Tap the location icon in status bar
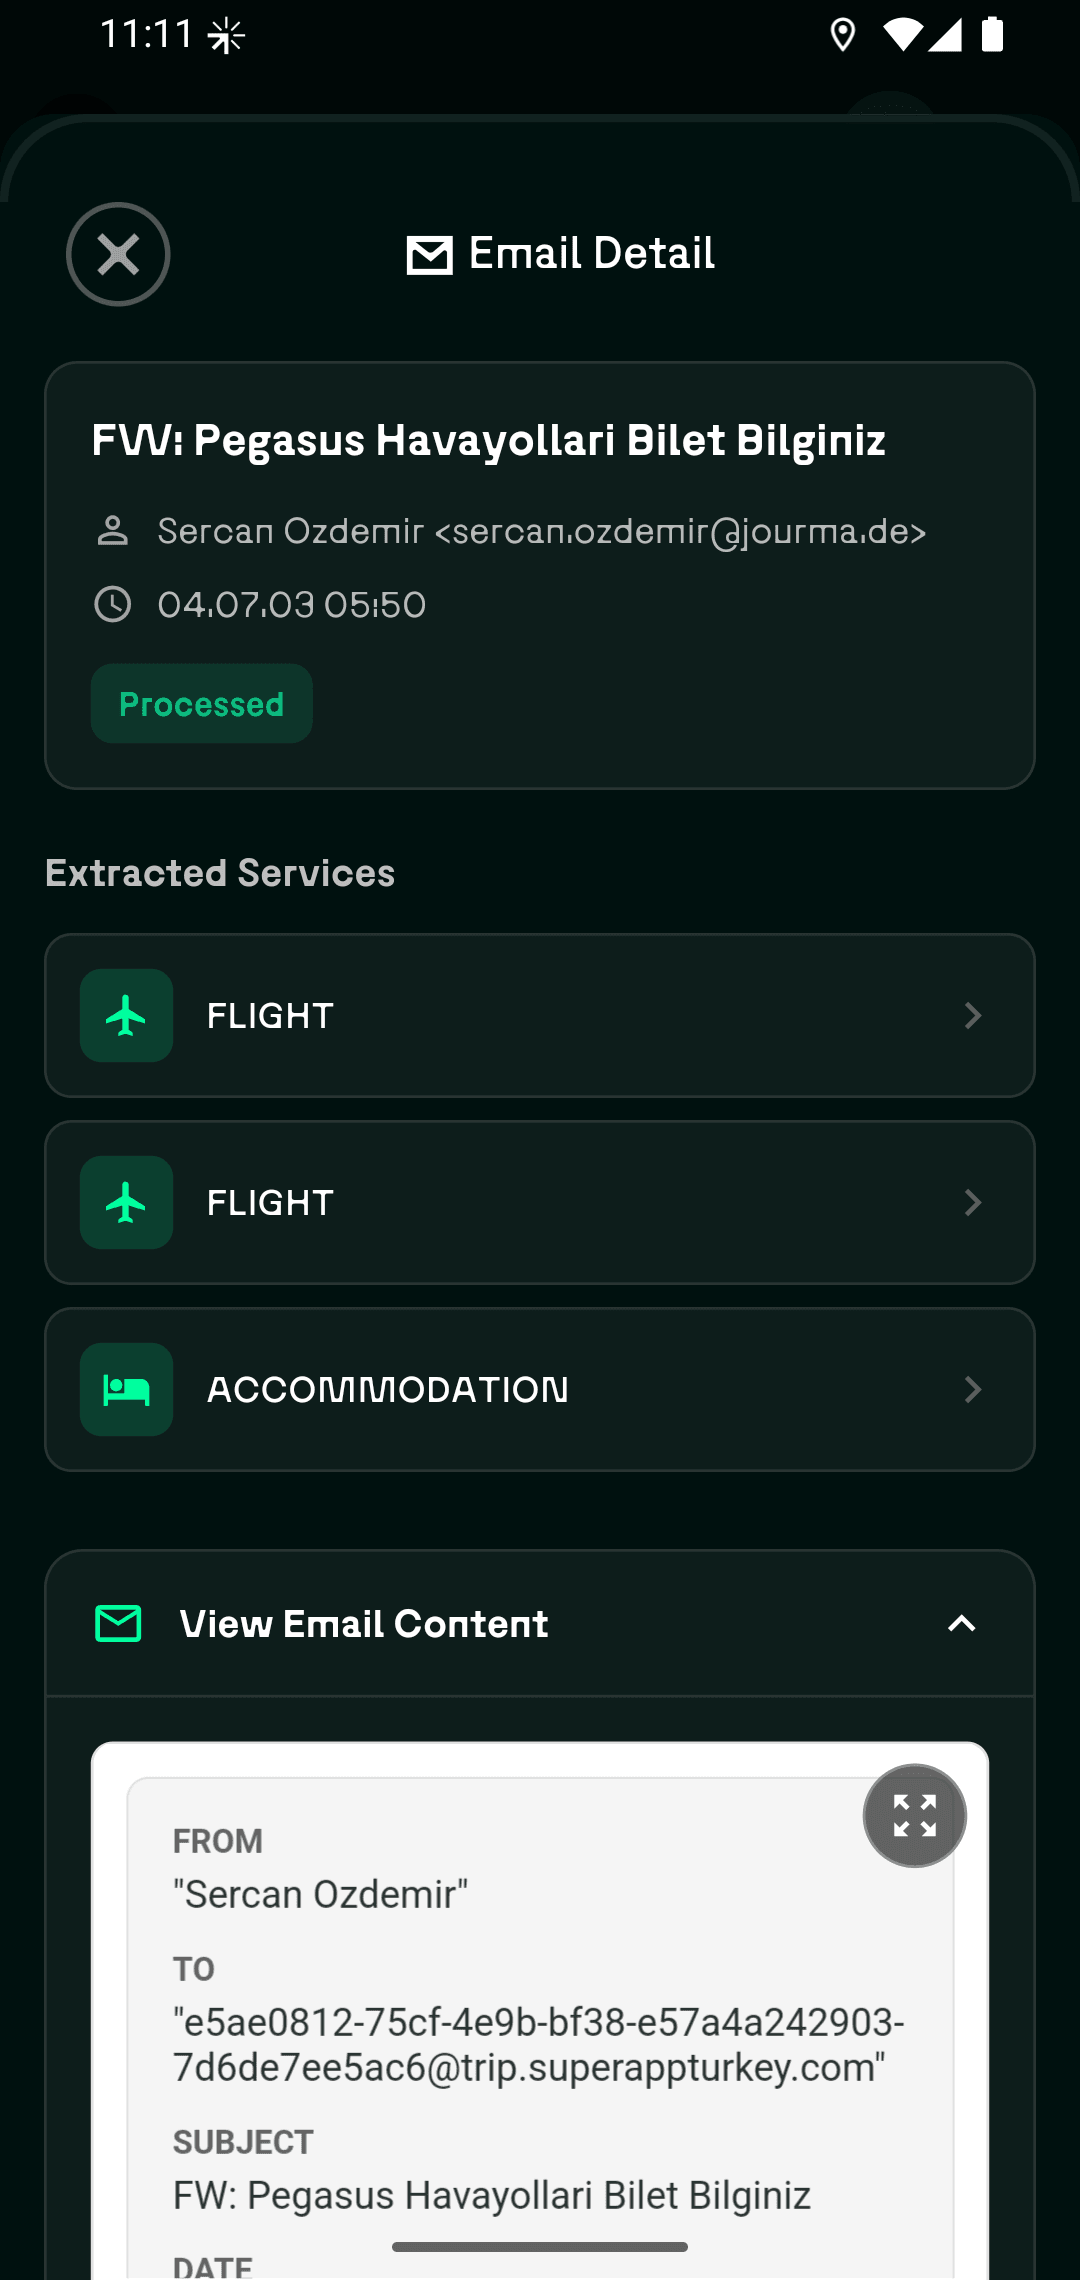This screenshot has height=2280, width=1080. coord(843,35)
